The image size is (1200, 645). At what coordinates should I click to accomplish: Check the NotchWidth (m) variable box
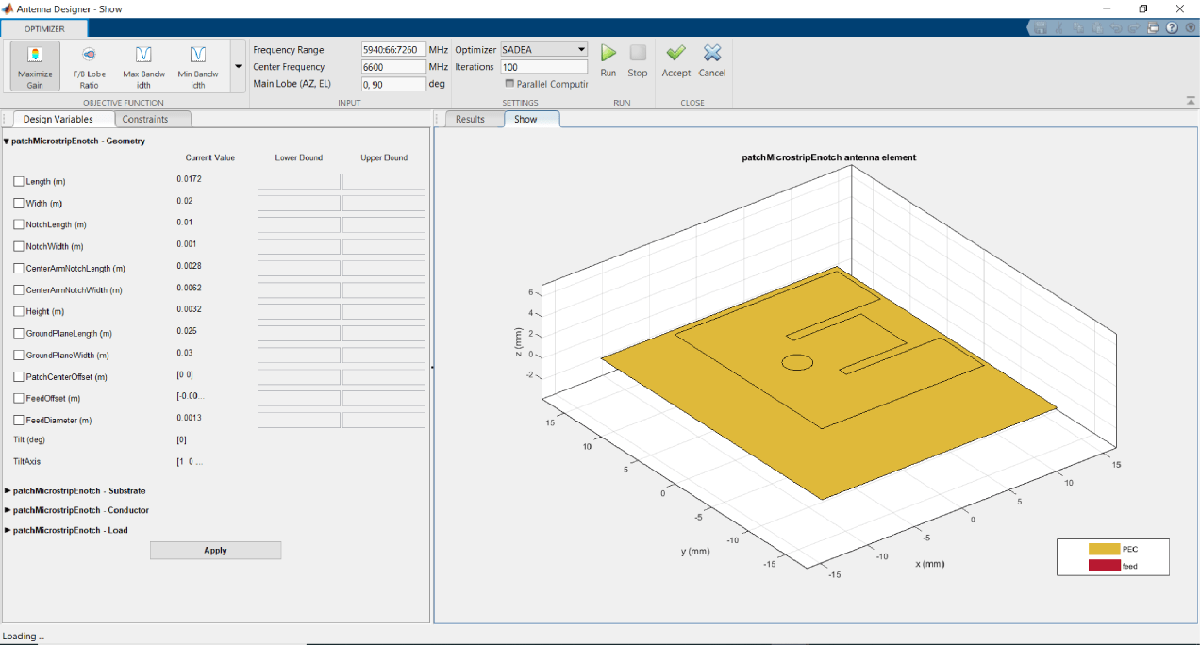point(19,246)
